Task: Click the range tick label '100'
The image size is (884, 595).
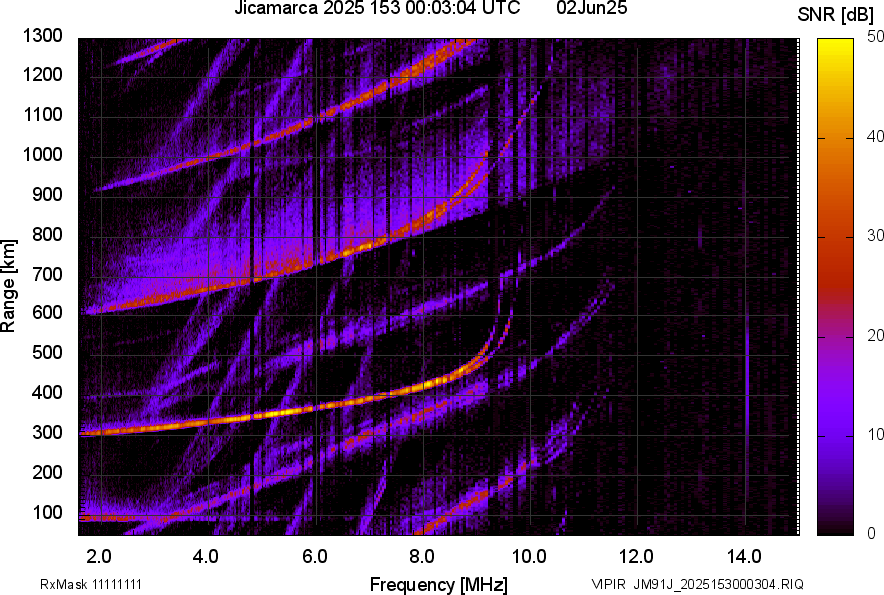Action: 47,512
